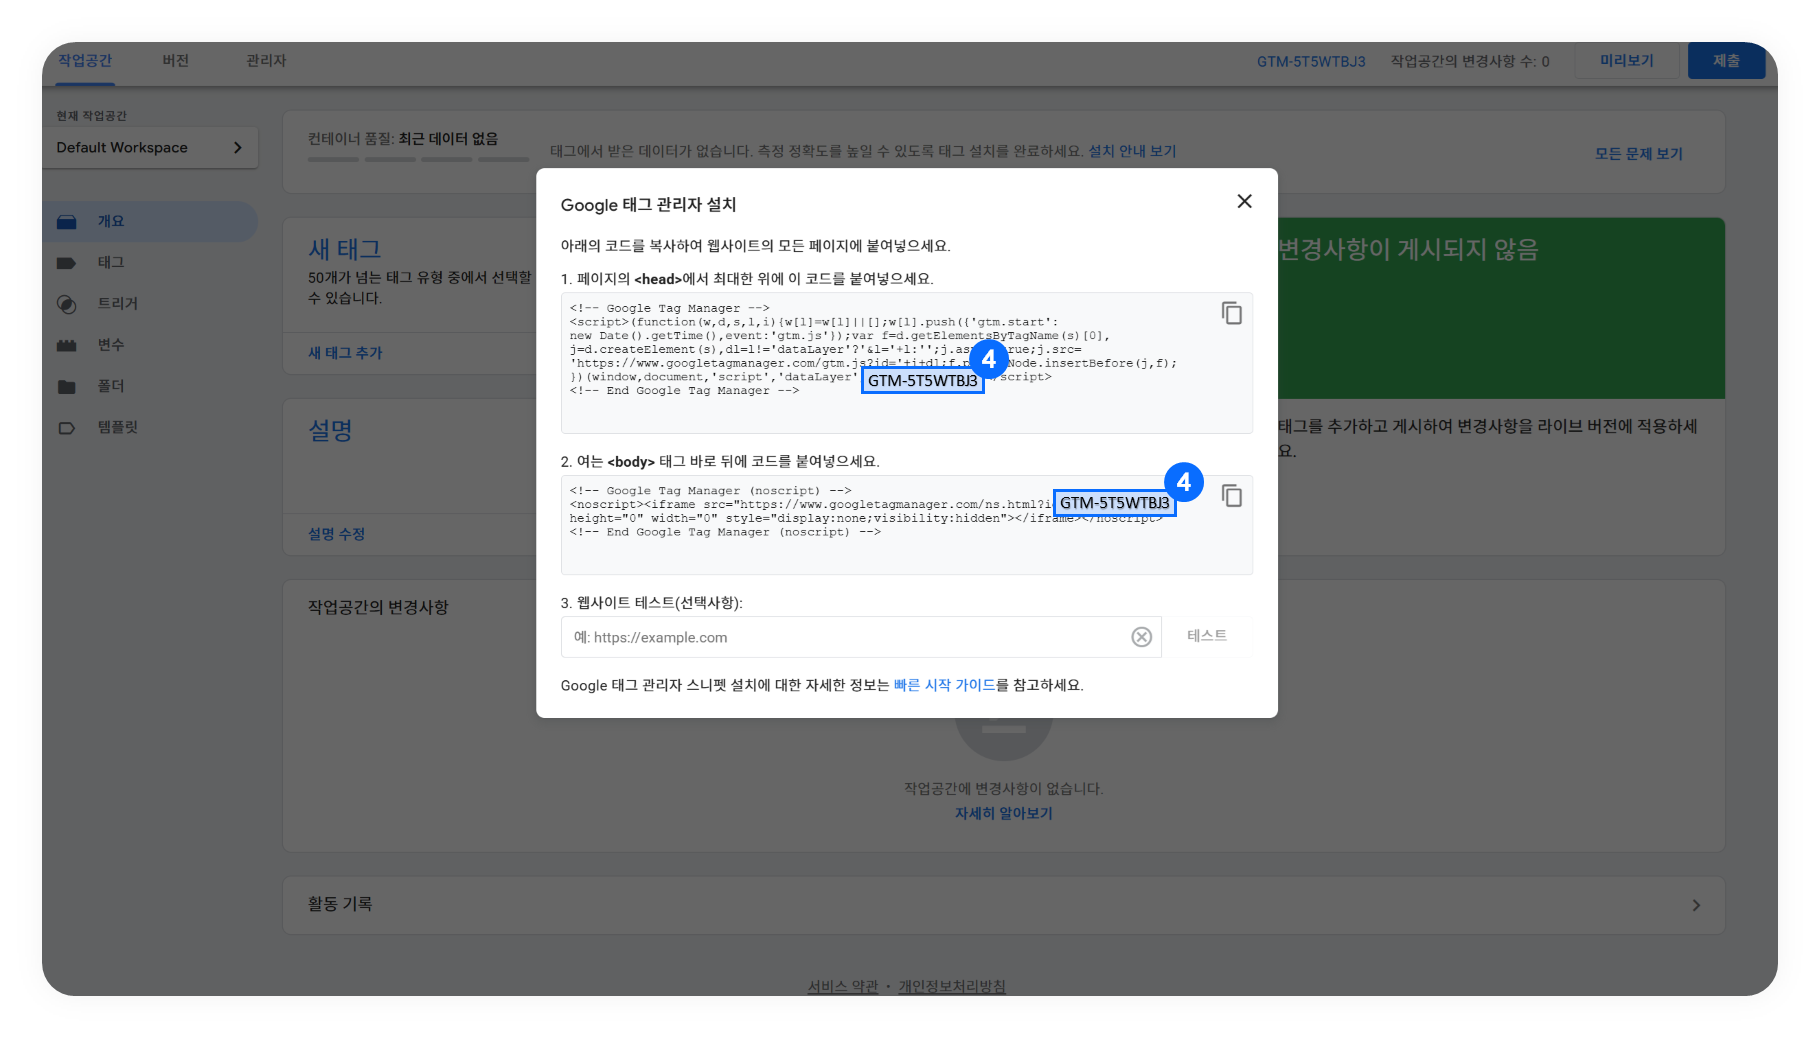Click the 폴더 sidebar icon
Image resolution: width=1820 pixels, height=1038 pixels.
[67, 386]
